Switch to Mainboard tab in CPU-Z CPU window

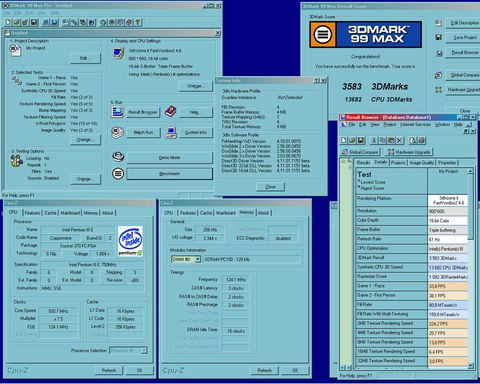70,213
